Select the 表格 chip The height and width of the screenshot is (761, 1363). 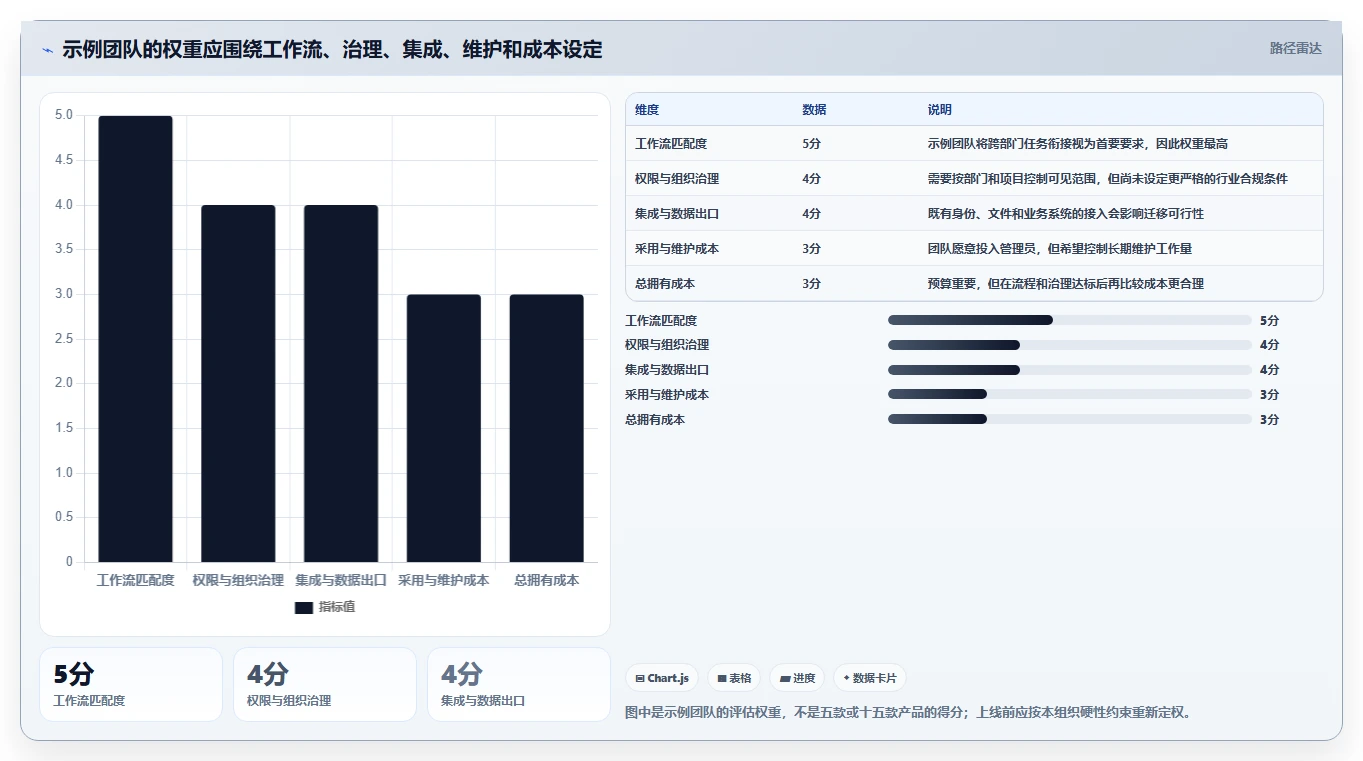tap(734, 678)
